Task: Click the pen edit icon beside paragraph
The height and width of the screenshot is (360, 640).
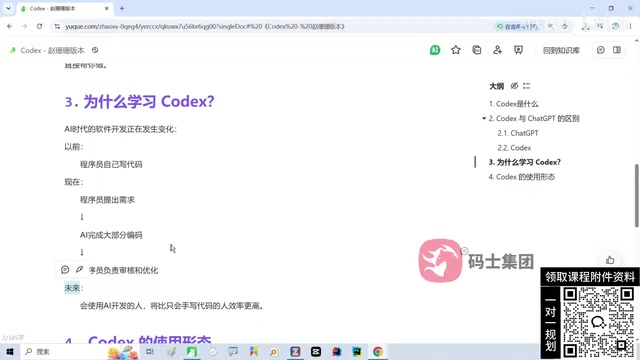Action: (79, 269)
